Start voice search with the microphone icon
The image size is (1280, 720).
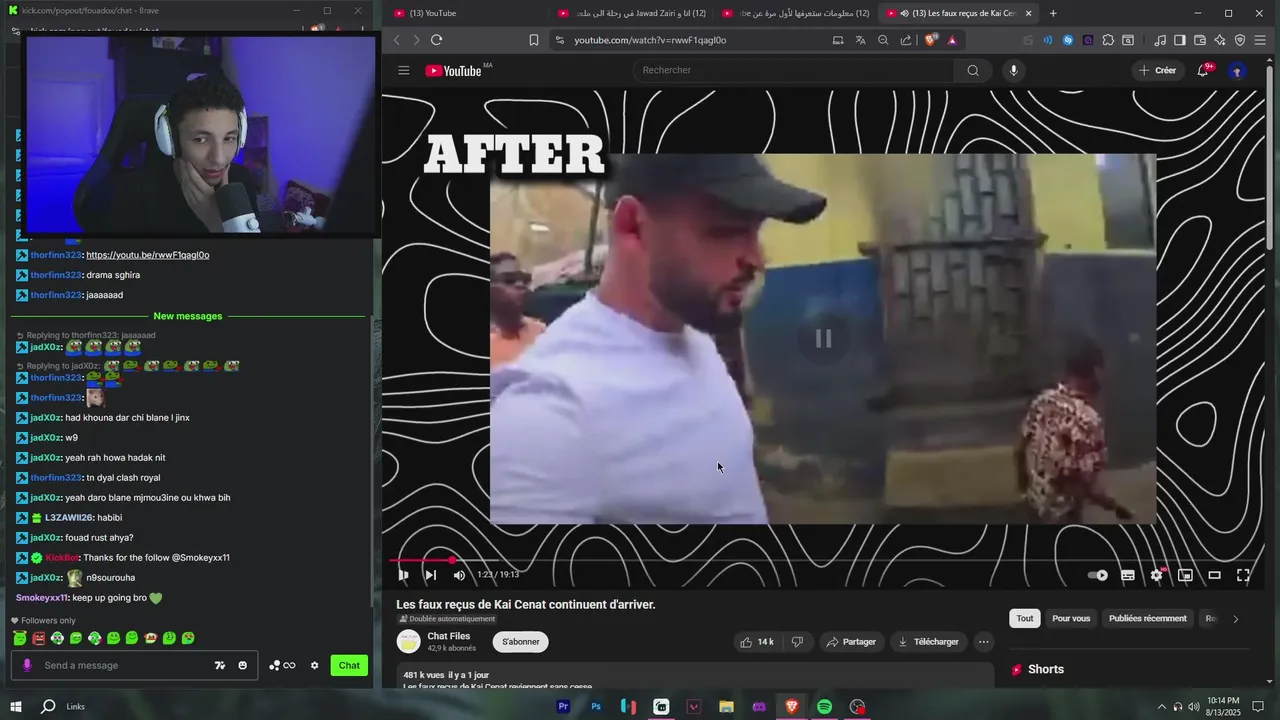[x=1014, y=70]
